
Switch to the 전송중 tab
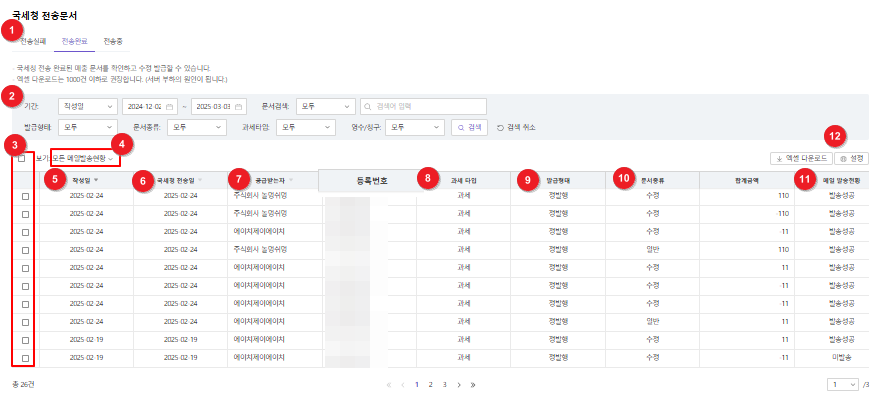tap(114, 42)
